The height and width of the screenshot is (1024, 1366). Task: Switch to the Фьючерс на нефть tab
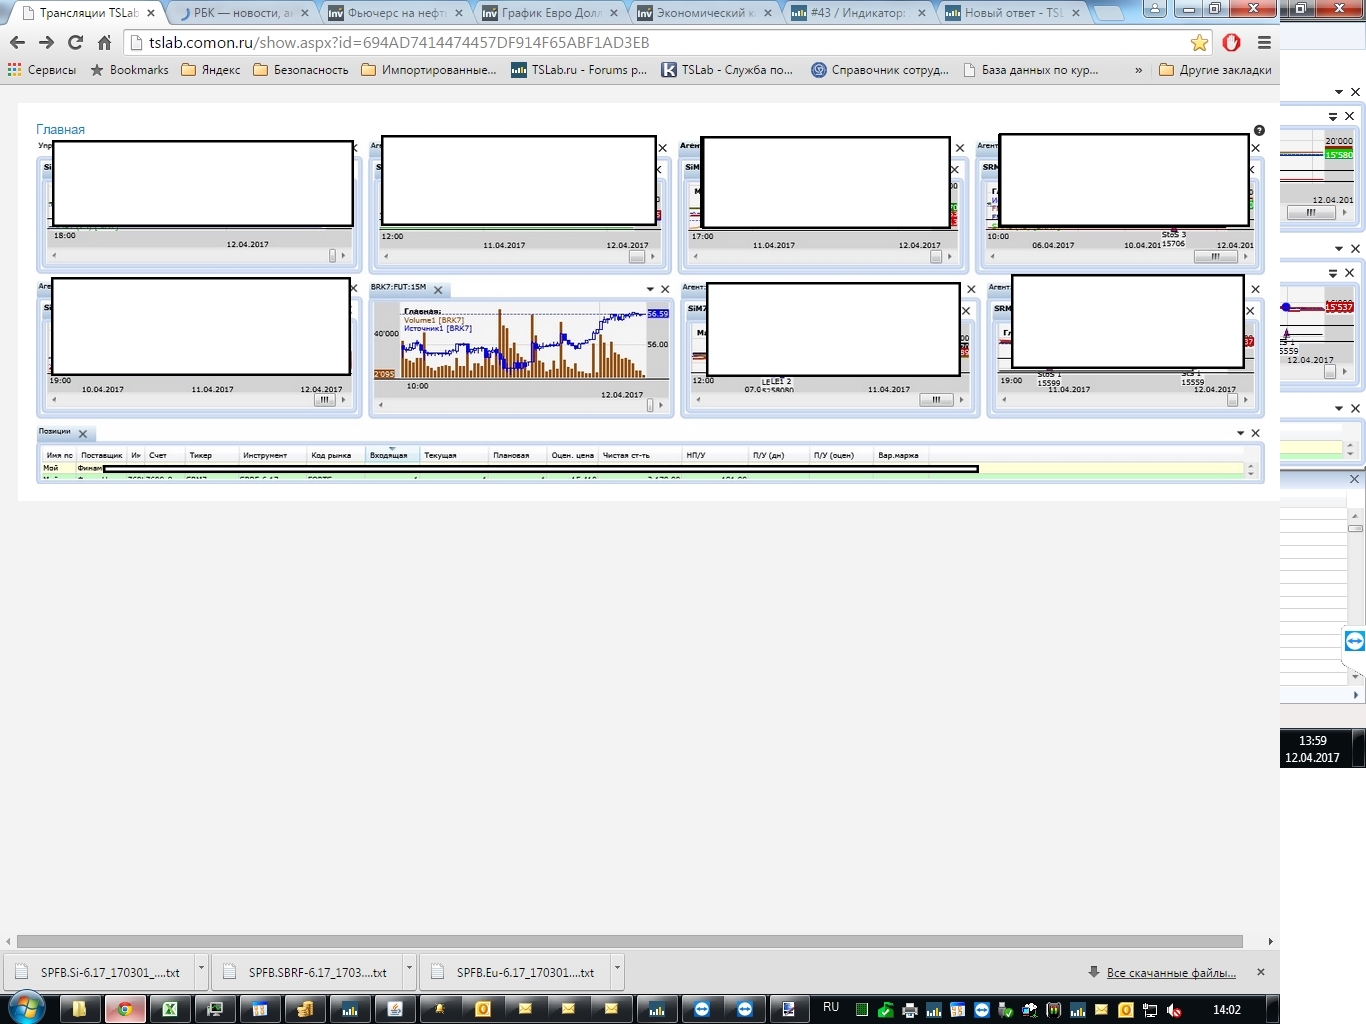pyautogui.click(x=397, y=13)
